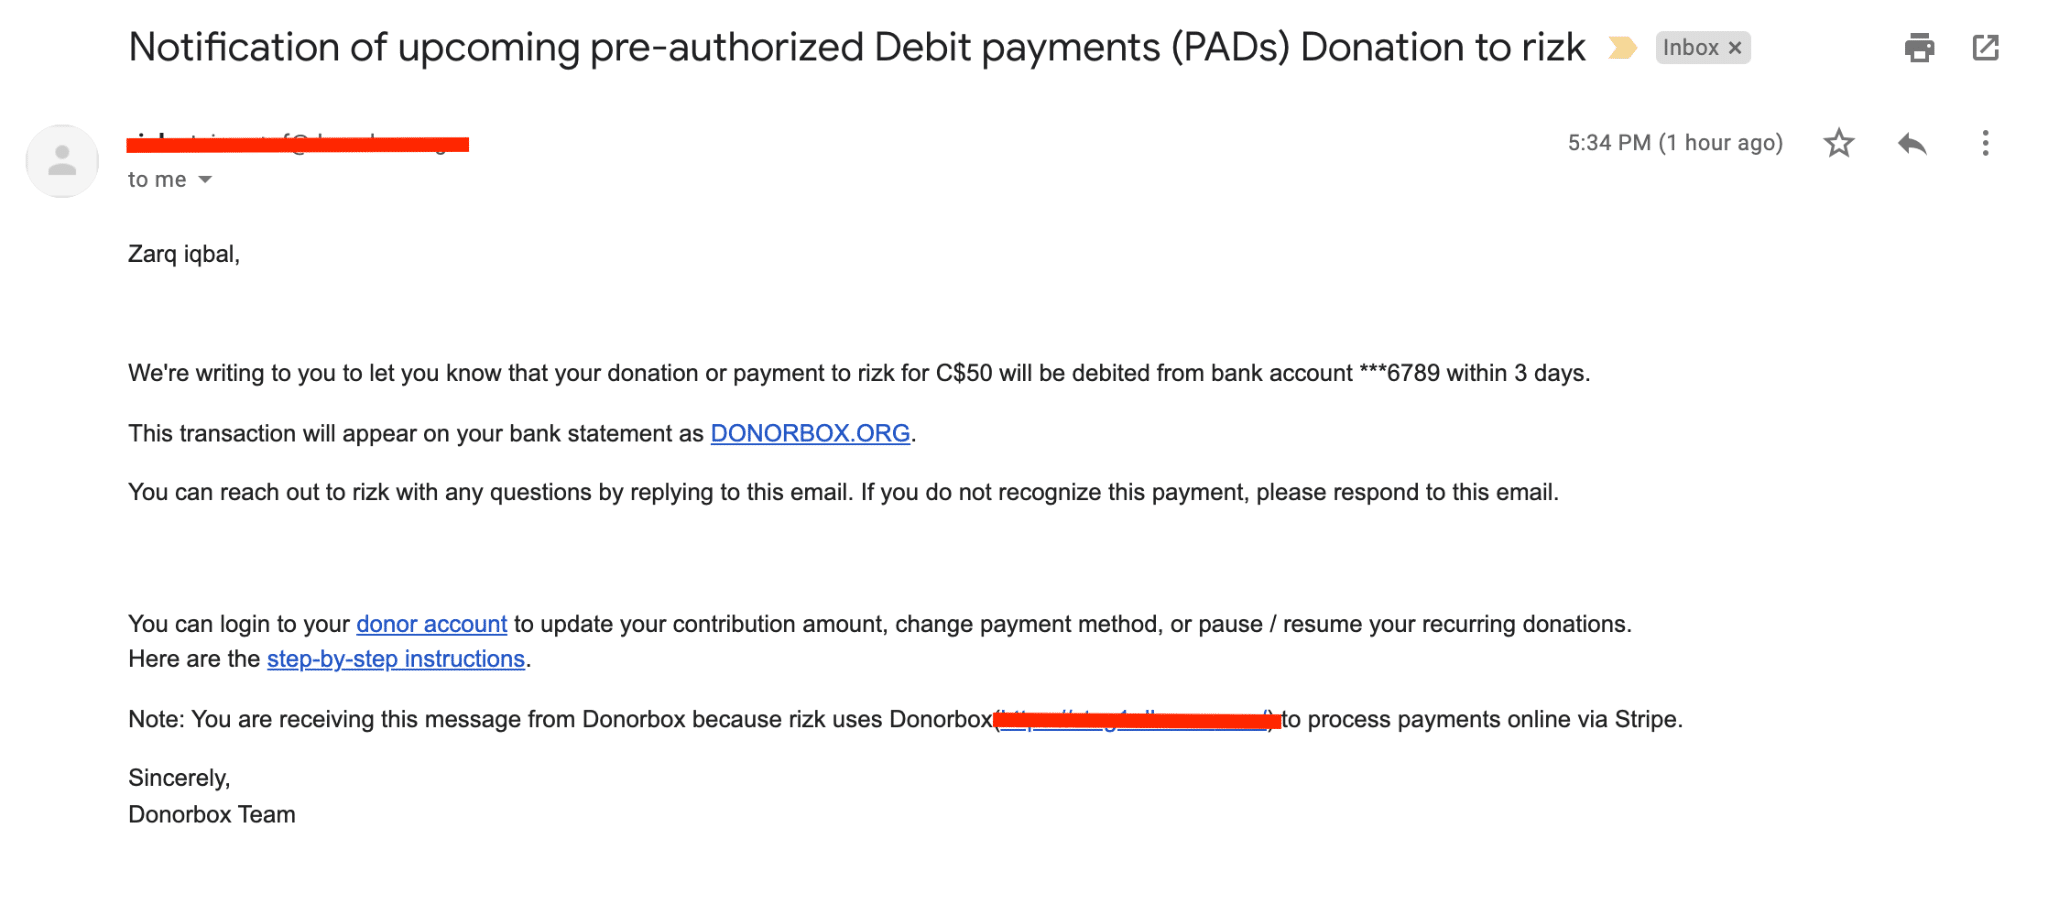Print this email using the printer icon
Image resolution: width=2048 pixels, height=903 pixels.
(x=1919, y=47)
